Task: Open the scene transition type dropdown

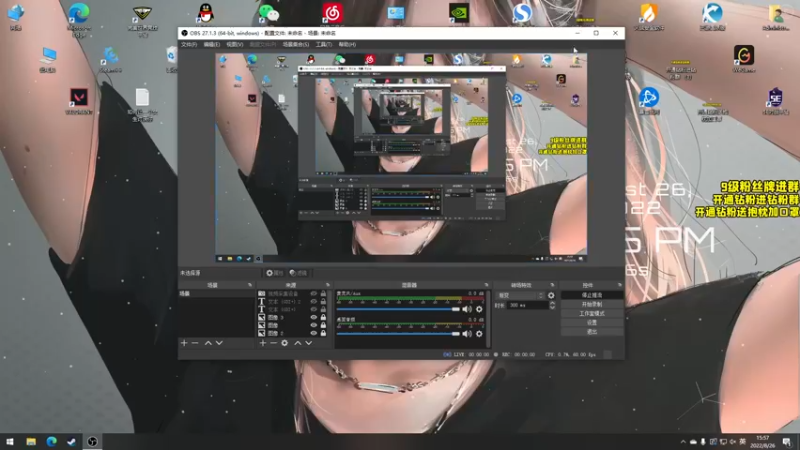Action: 520,295
